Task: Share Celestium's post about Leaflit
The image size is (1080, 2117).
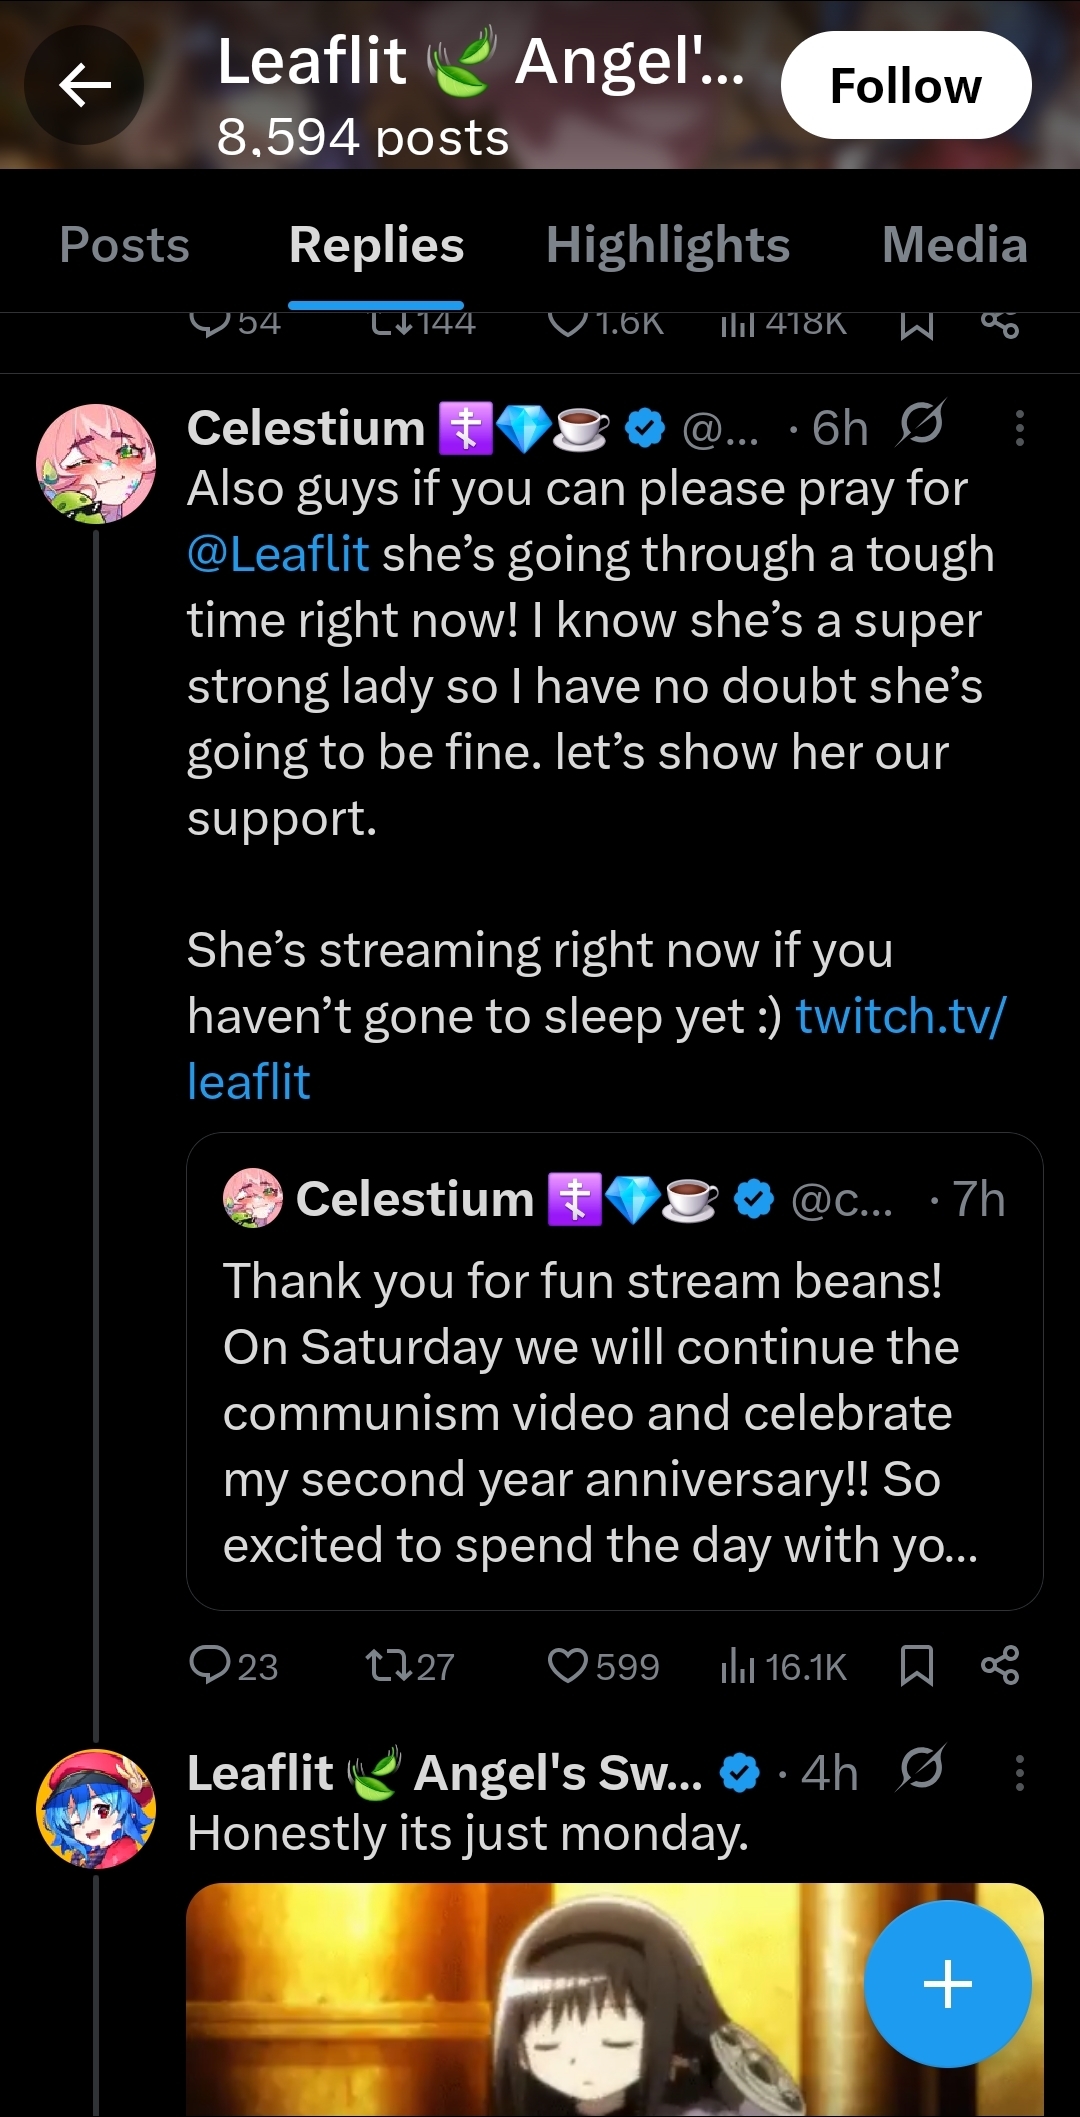Action: click(x=1000, y=1666)
